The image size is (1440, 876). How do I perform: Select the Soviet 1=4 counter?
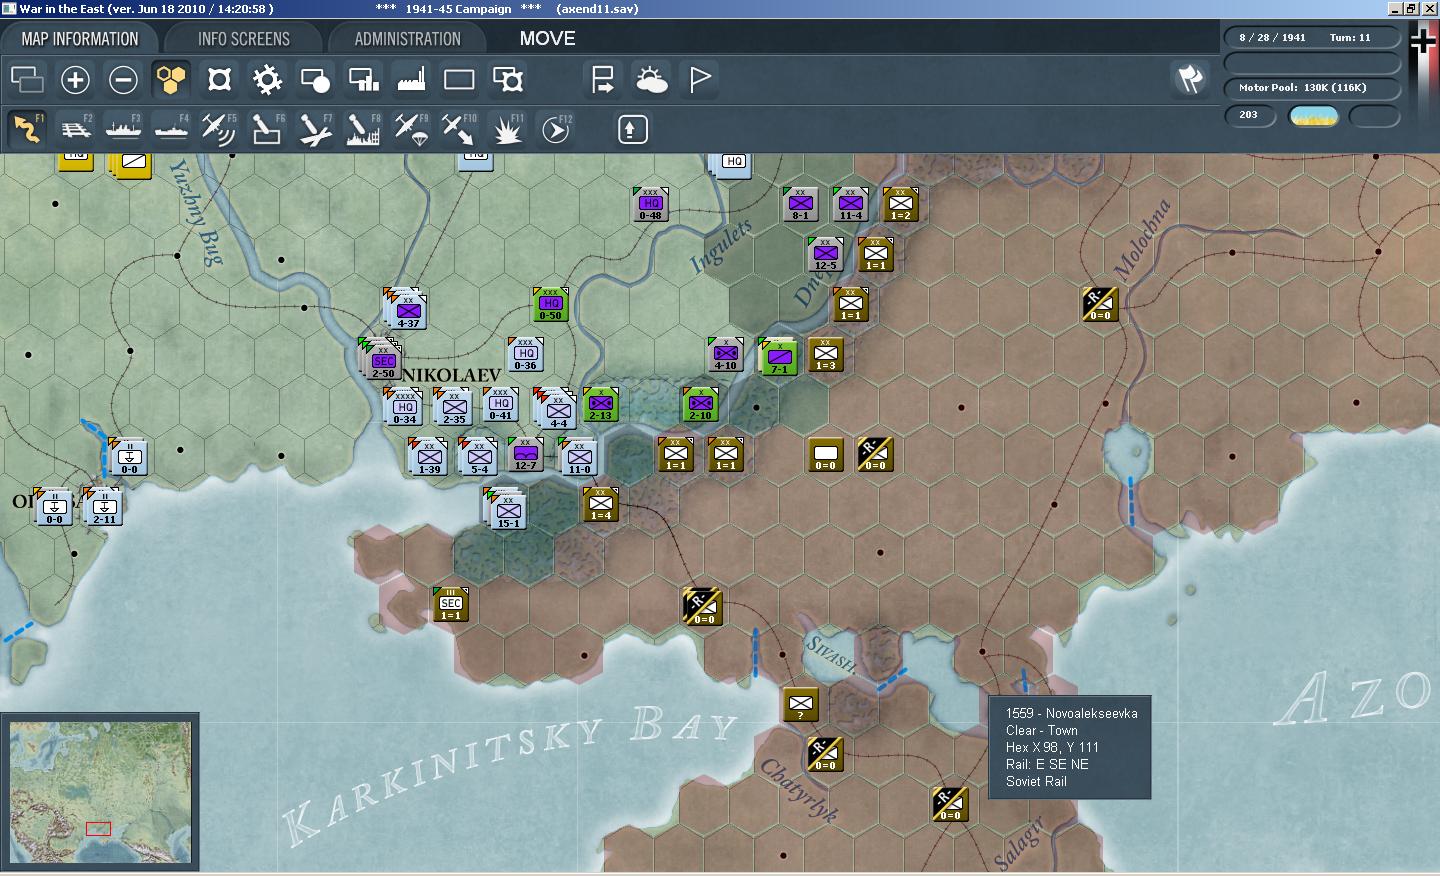pos(600,504)
